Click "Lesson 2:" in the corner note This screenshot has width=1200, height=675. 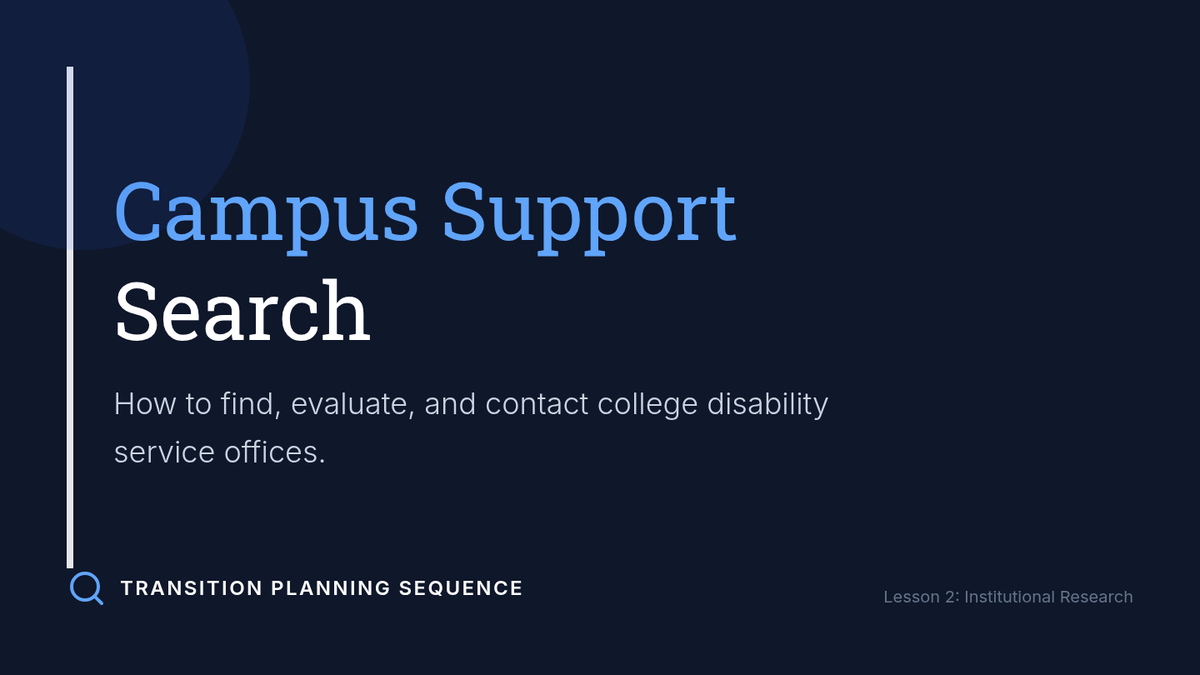[920, 597]
